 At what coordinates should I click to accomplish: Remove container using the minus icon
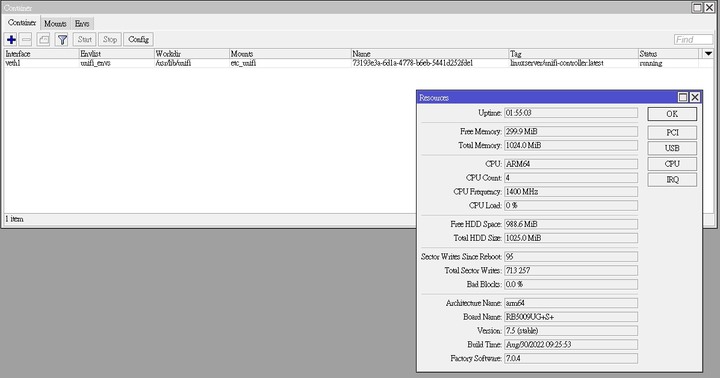26,40
